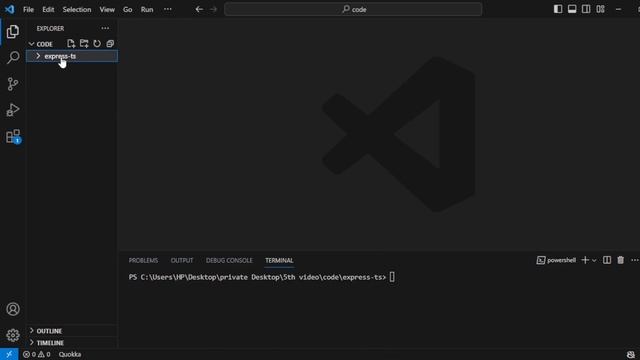This screenshot has width=640, height=360.
Task: Collapse all folders in Explorer
Action: (x=110, y=44)
